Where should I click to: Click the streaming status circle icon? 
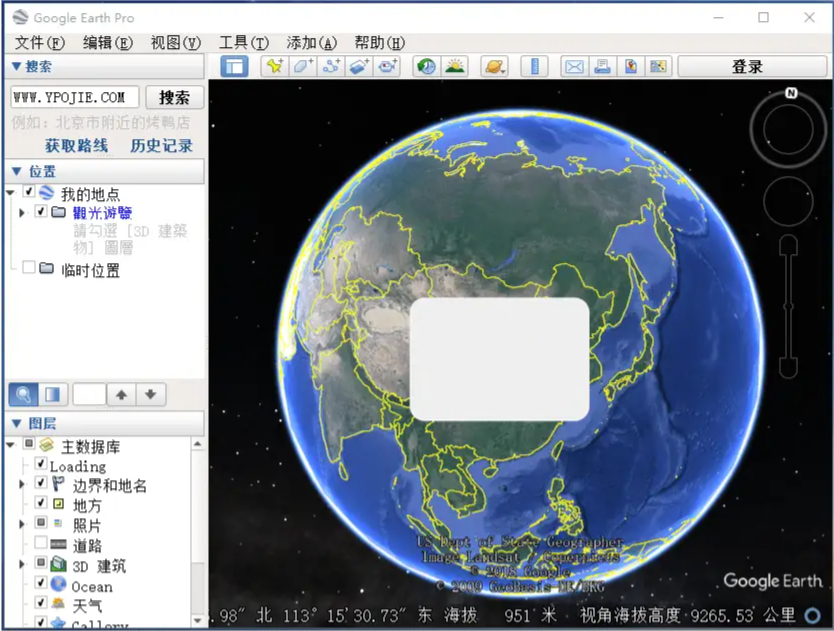[812, 616]
